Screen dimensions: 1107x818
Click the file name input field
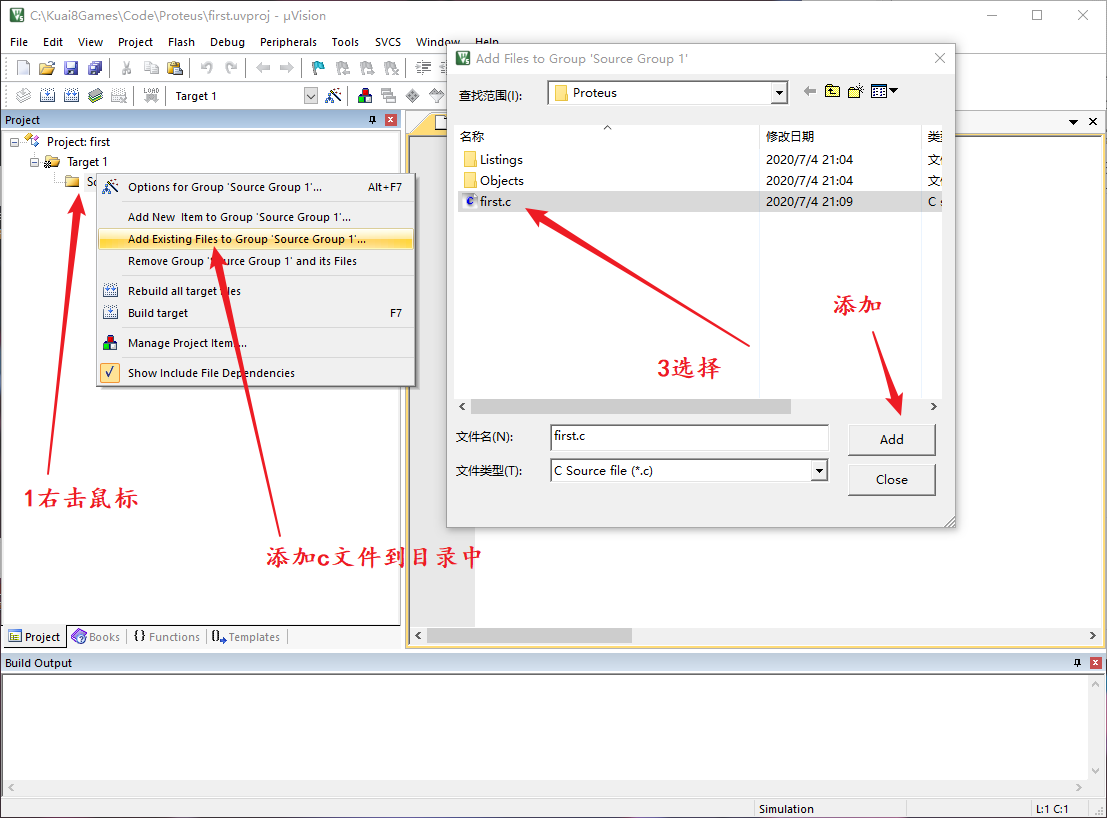coord(689,437)
